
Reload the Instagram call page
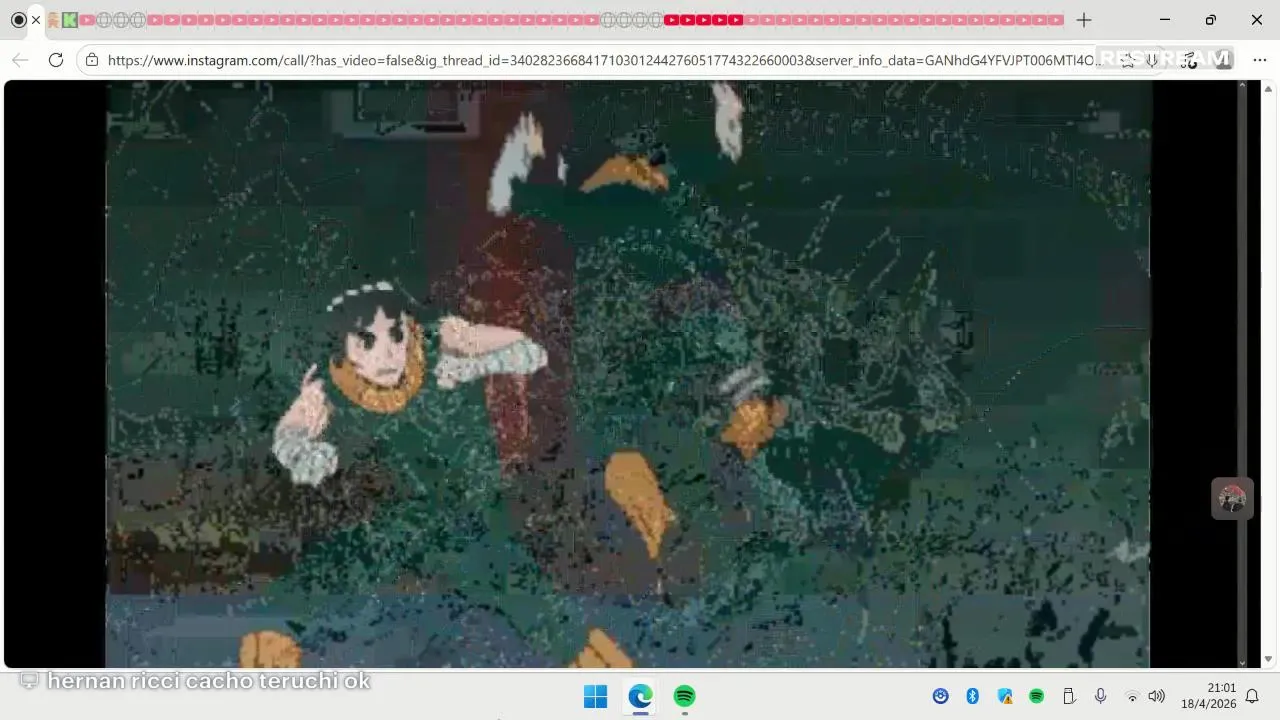tap(56, 60)
